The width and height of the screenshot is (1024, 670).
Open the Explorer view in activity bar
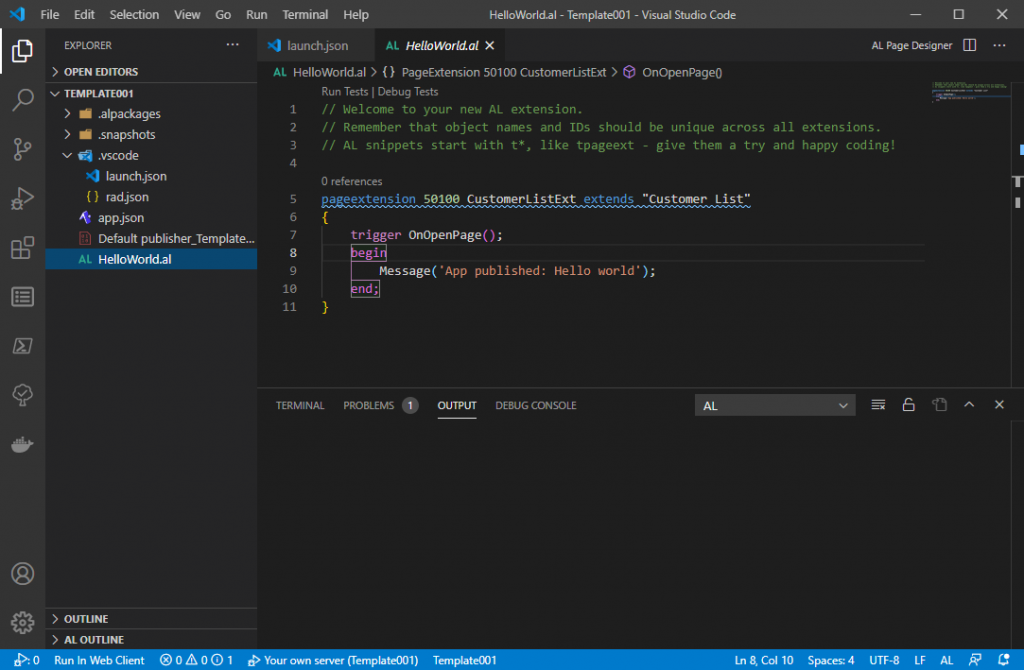[22, 51]
